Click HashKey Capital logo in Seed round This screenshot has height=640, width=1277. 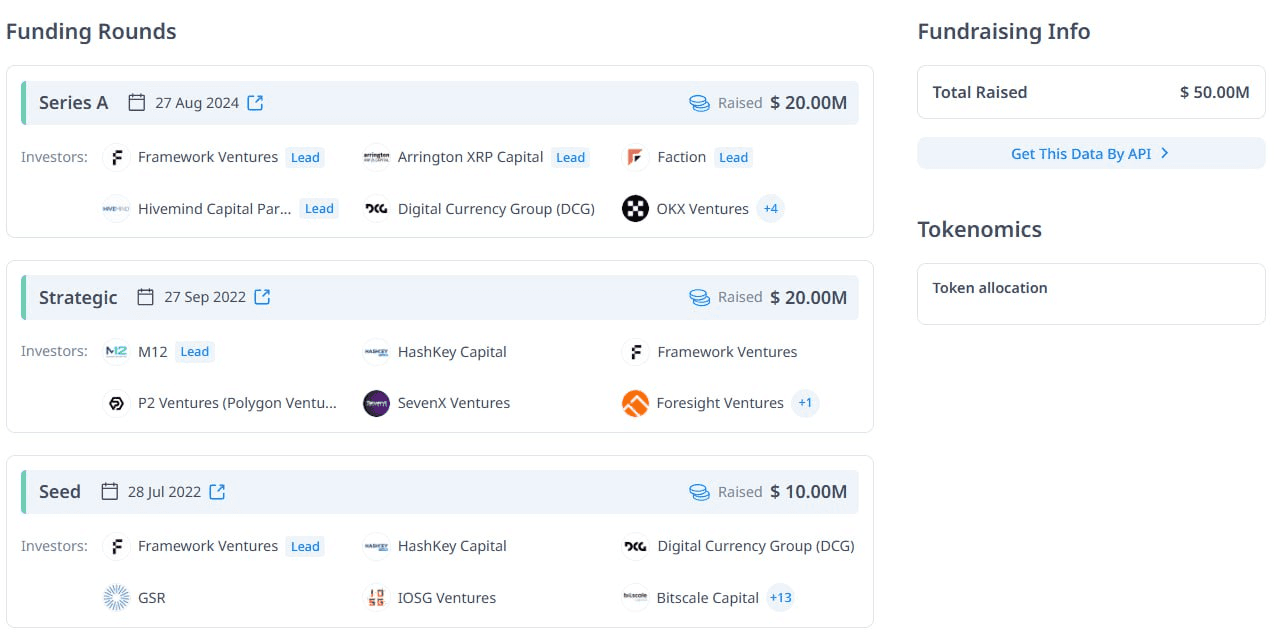pos(376,546)
